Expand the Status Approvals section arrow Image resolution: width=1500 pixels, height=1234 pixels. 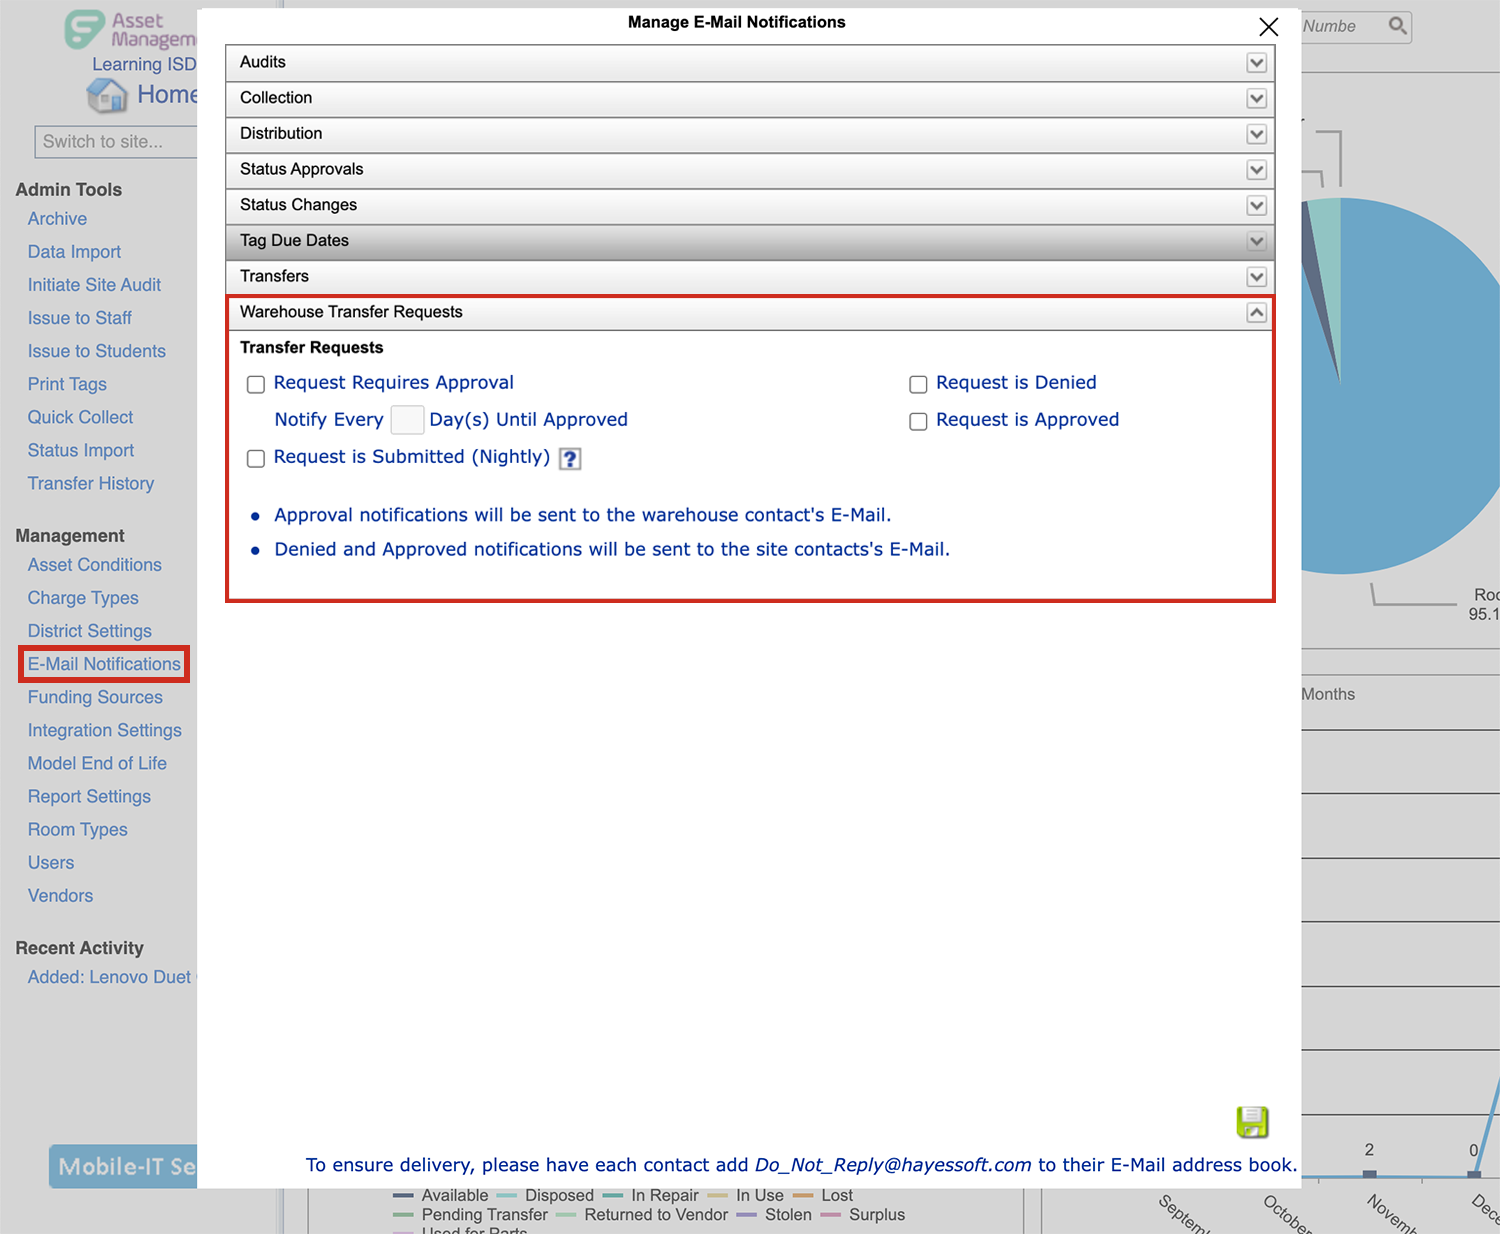pyautogui.click(x=1257, y=170)
